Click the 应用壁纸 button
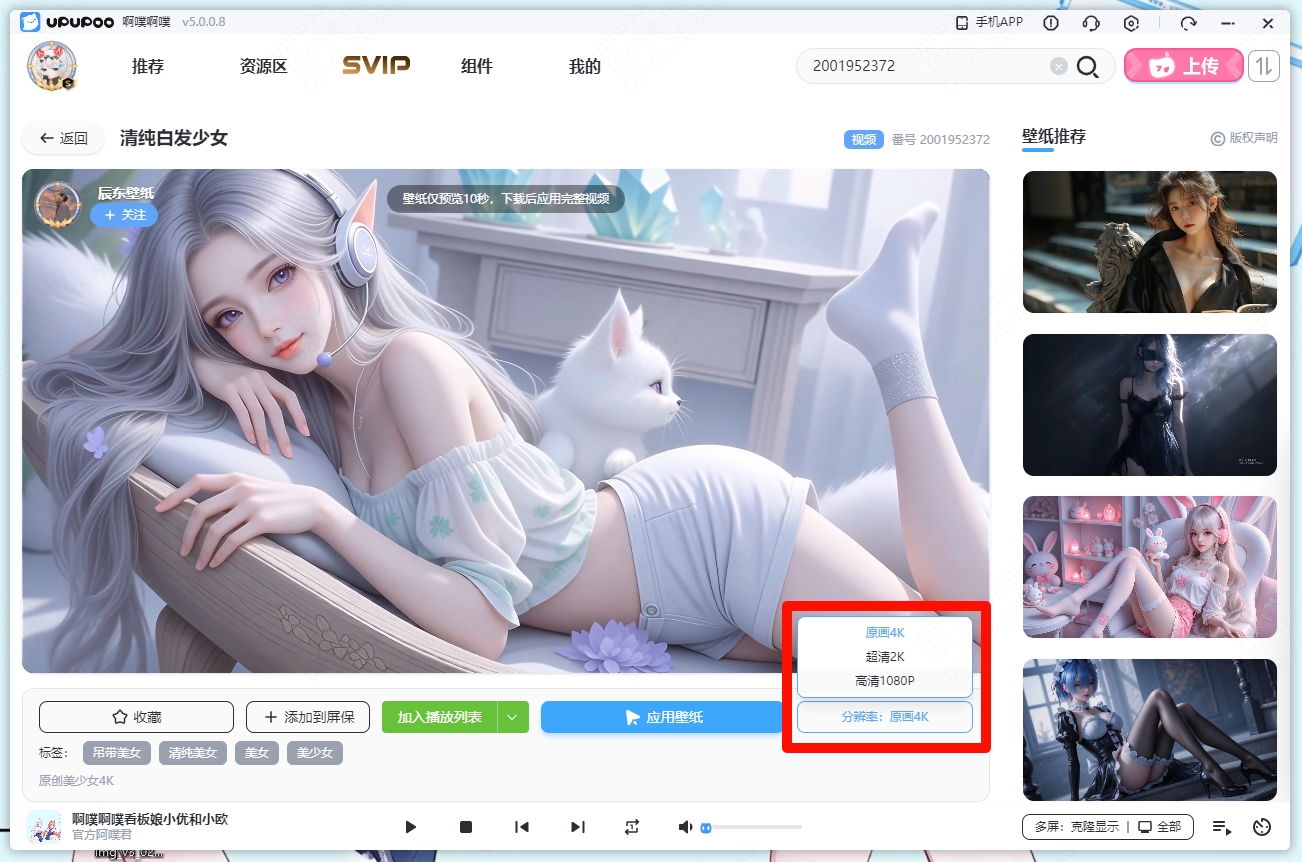1302x862 pixels. 662,717
